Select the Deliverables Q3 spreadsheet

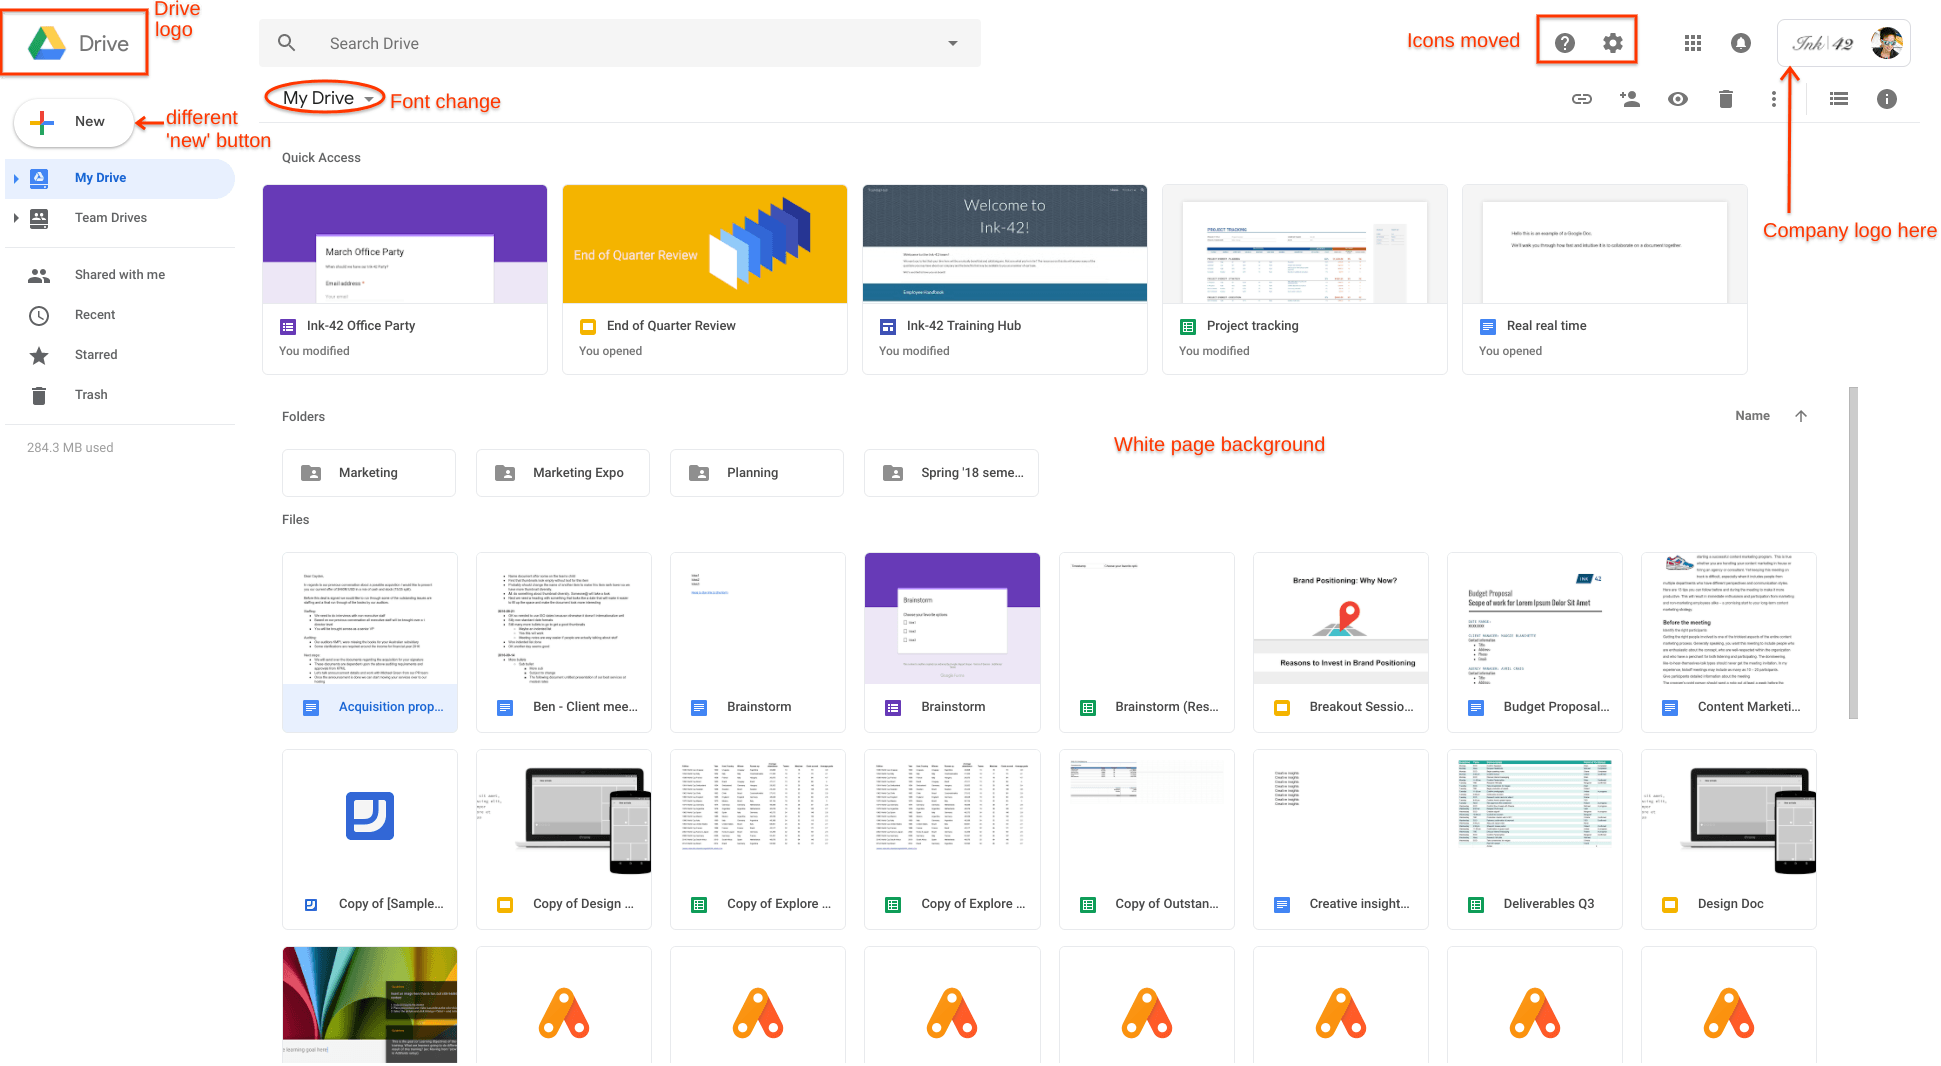1535,839
